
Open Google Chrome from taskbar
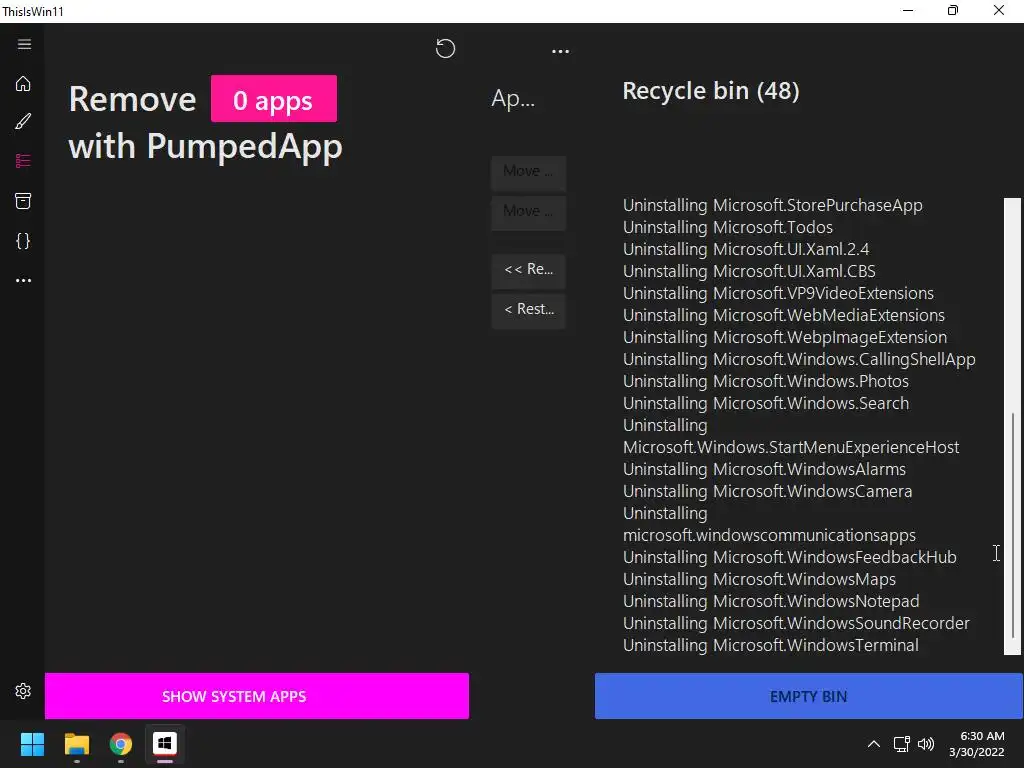tap(121, 744)
